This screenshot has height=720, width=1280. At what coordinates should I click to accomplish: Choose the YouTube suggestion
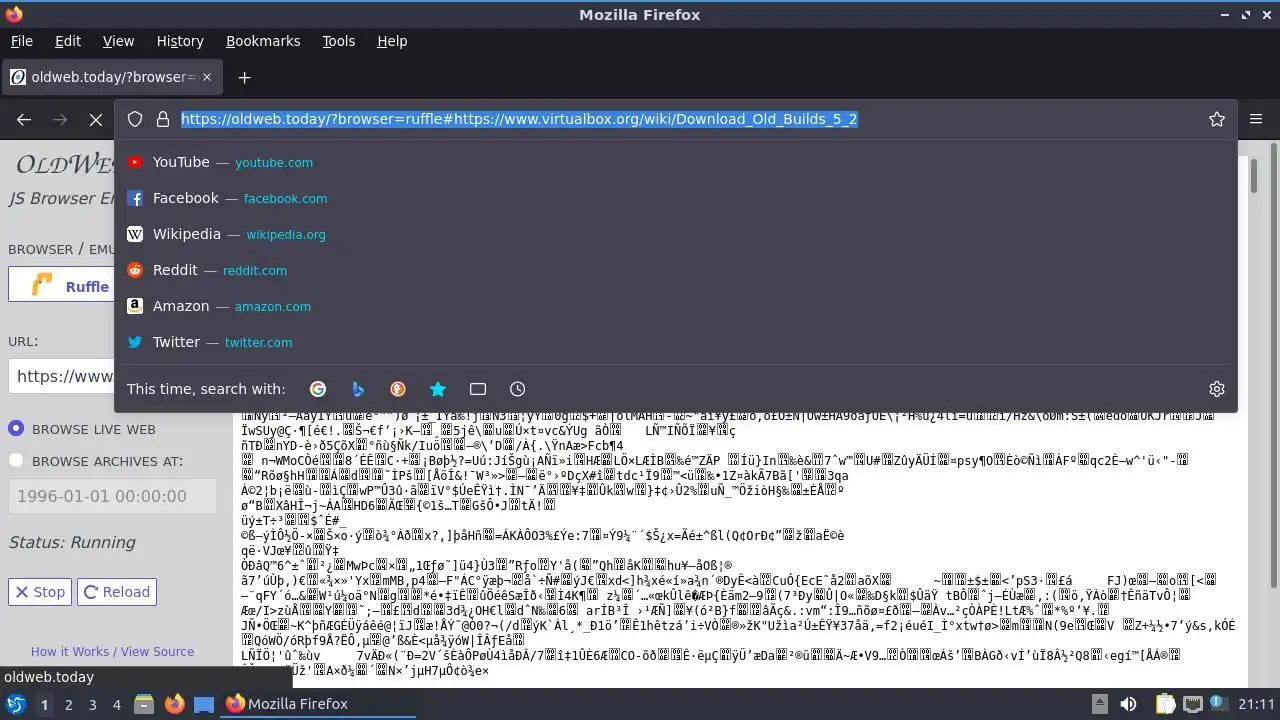pyautogui.click(x=675, y=162)
